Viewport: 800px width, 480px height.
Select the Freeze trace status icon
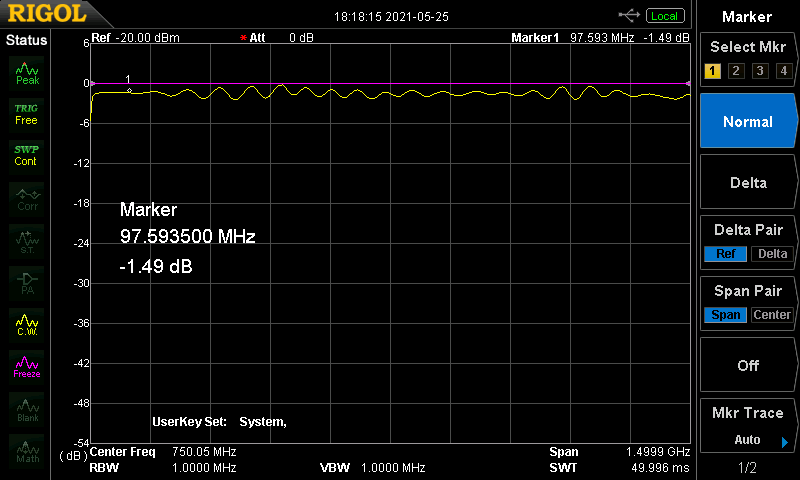pos(27,367)
